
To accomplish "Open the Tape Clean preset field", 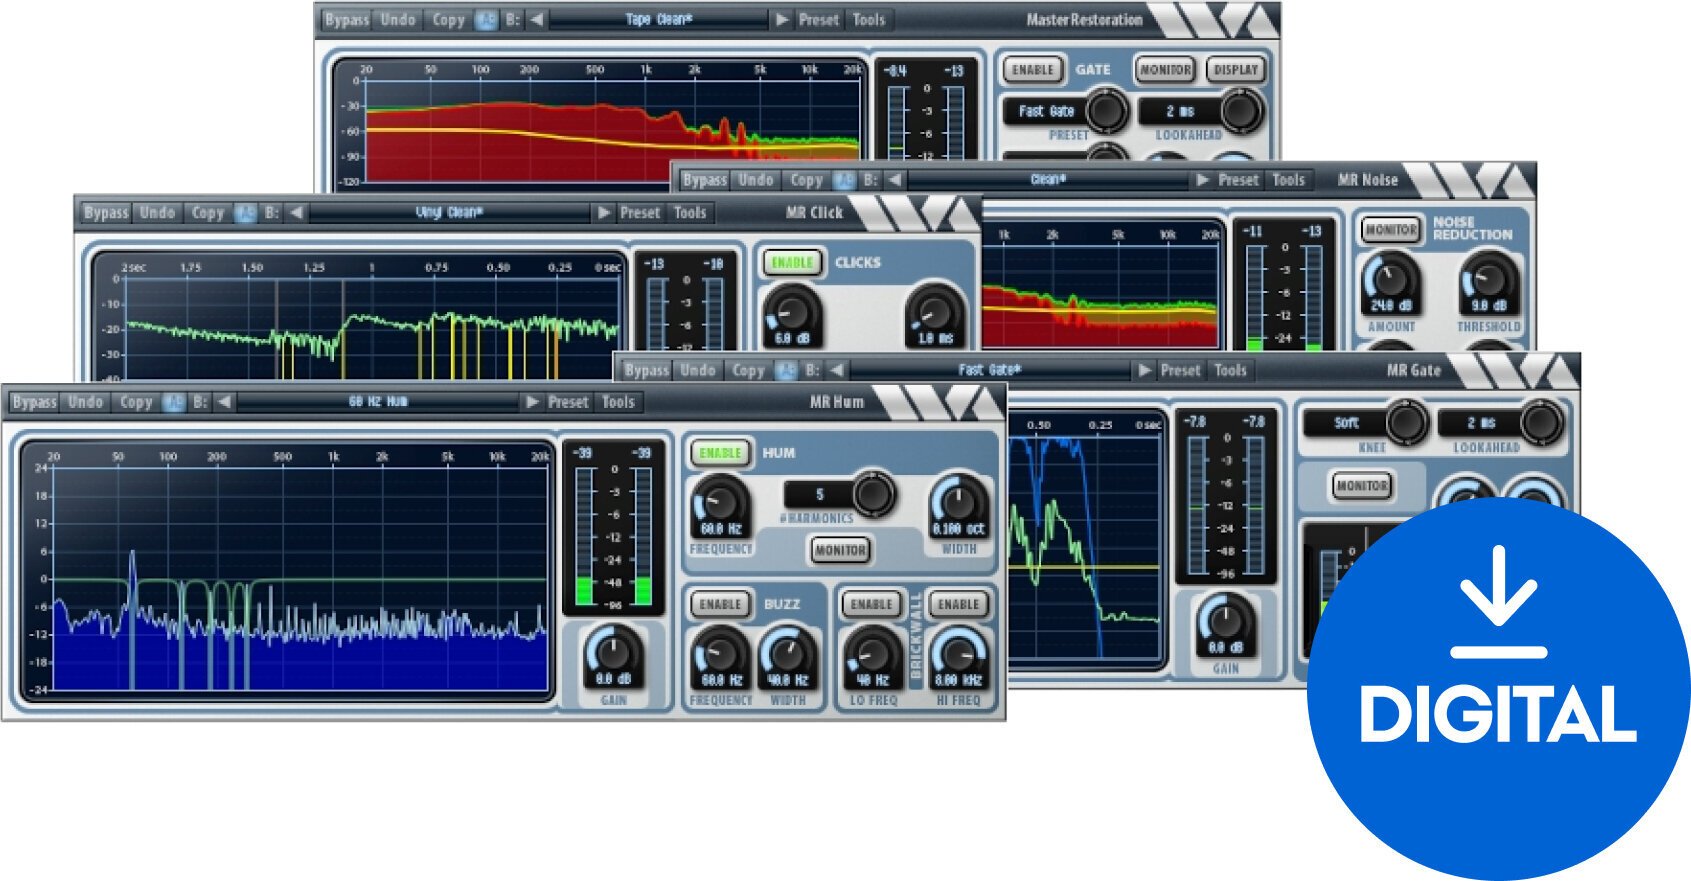I will click(658, 20).
